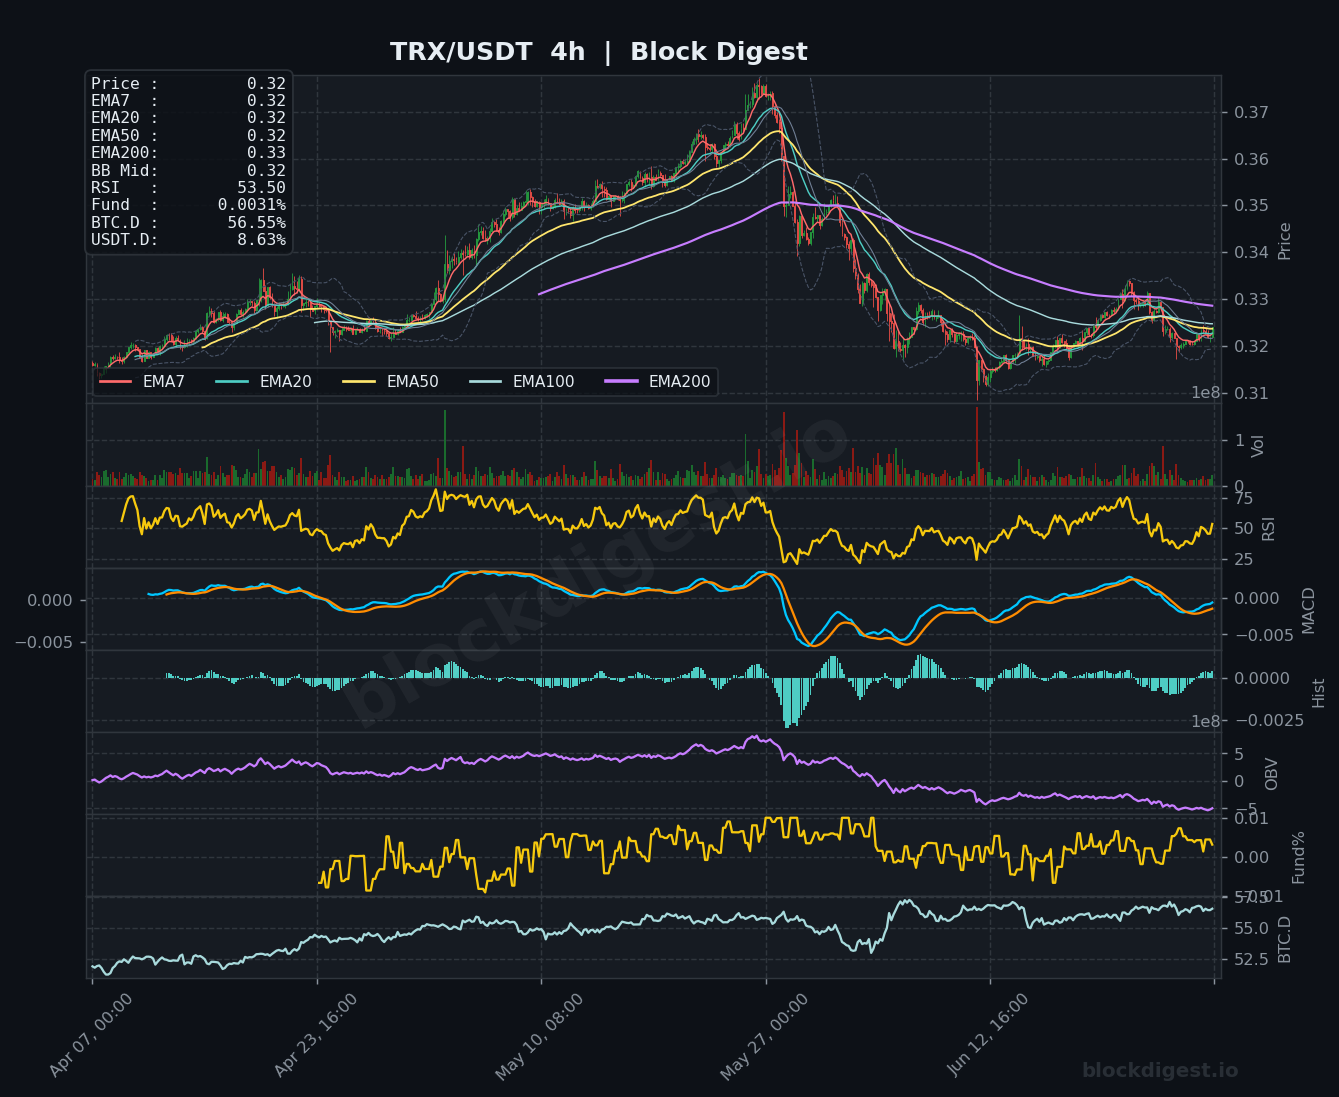Select the EMA50 legend entry
The width and height of the screenshot is (1339, 1097).
[390, 381]
